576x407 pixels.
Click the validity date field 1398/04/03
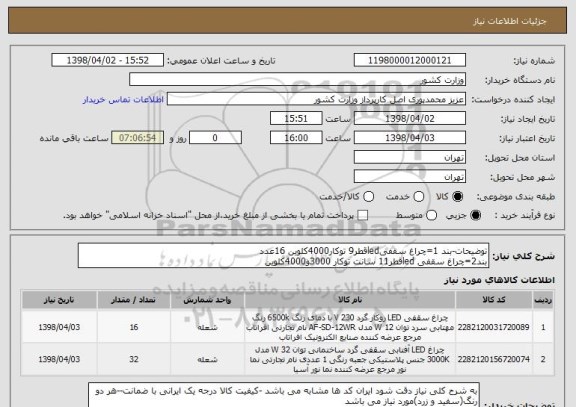coord(410,138)
